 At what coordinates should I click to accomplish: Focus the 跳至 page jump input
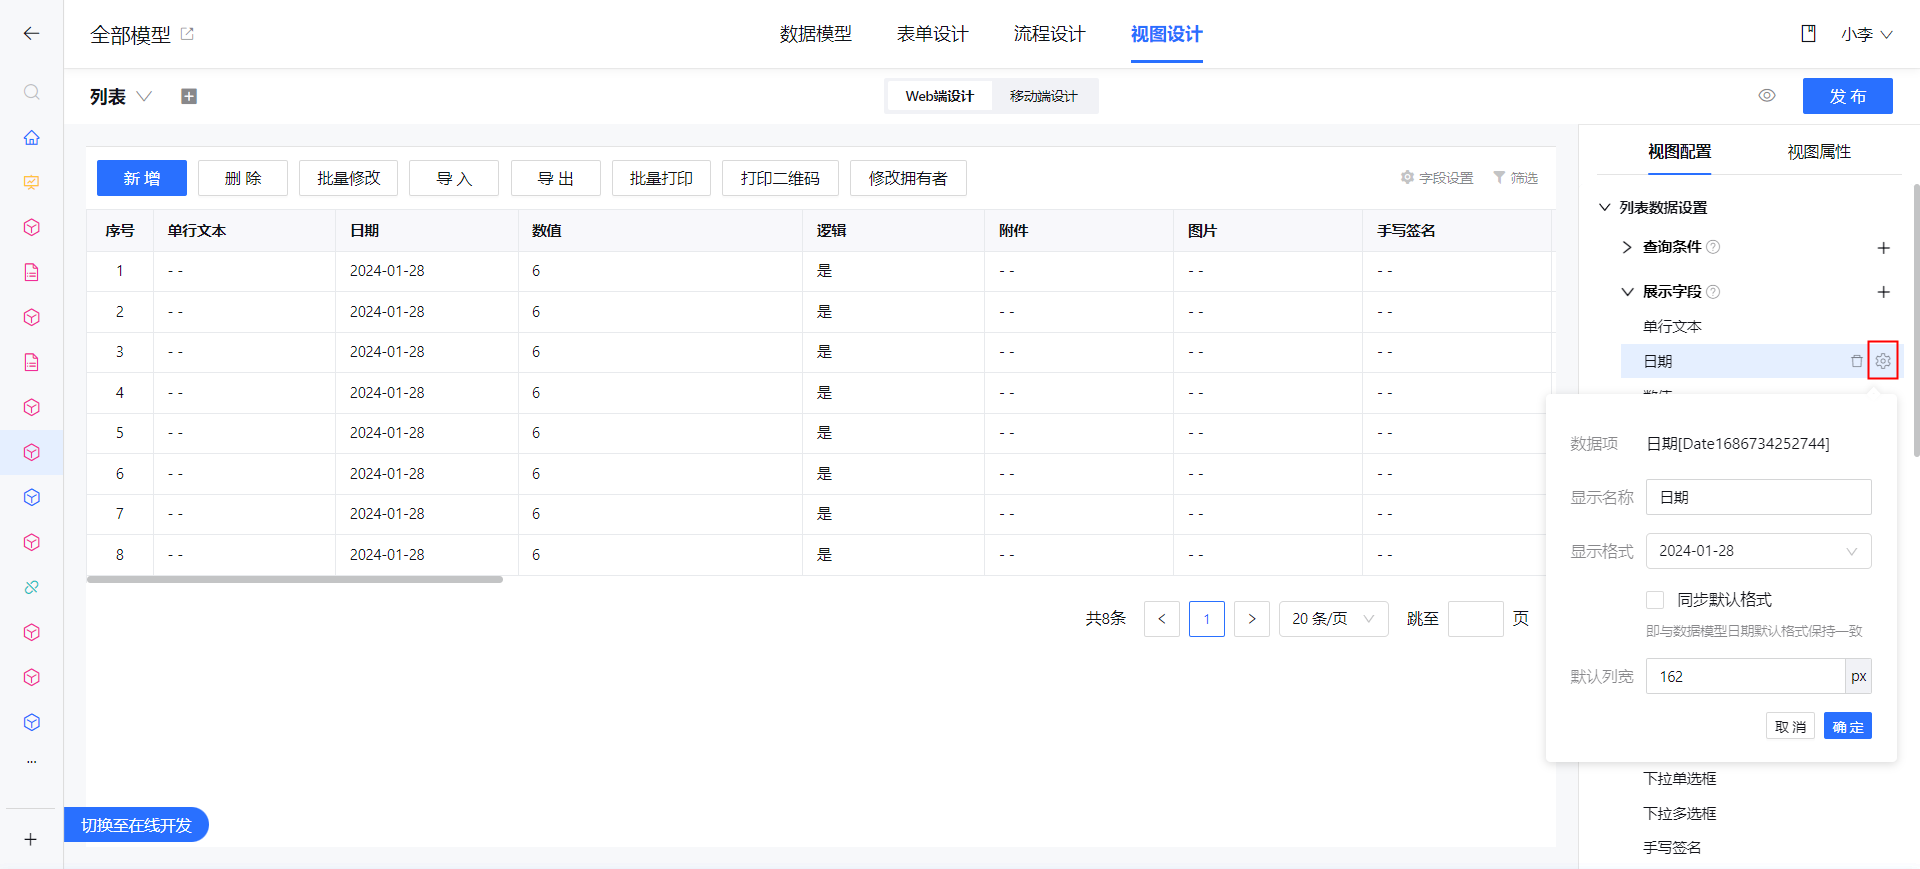pyautogui.click(x=1475, y=619)
